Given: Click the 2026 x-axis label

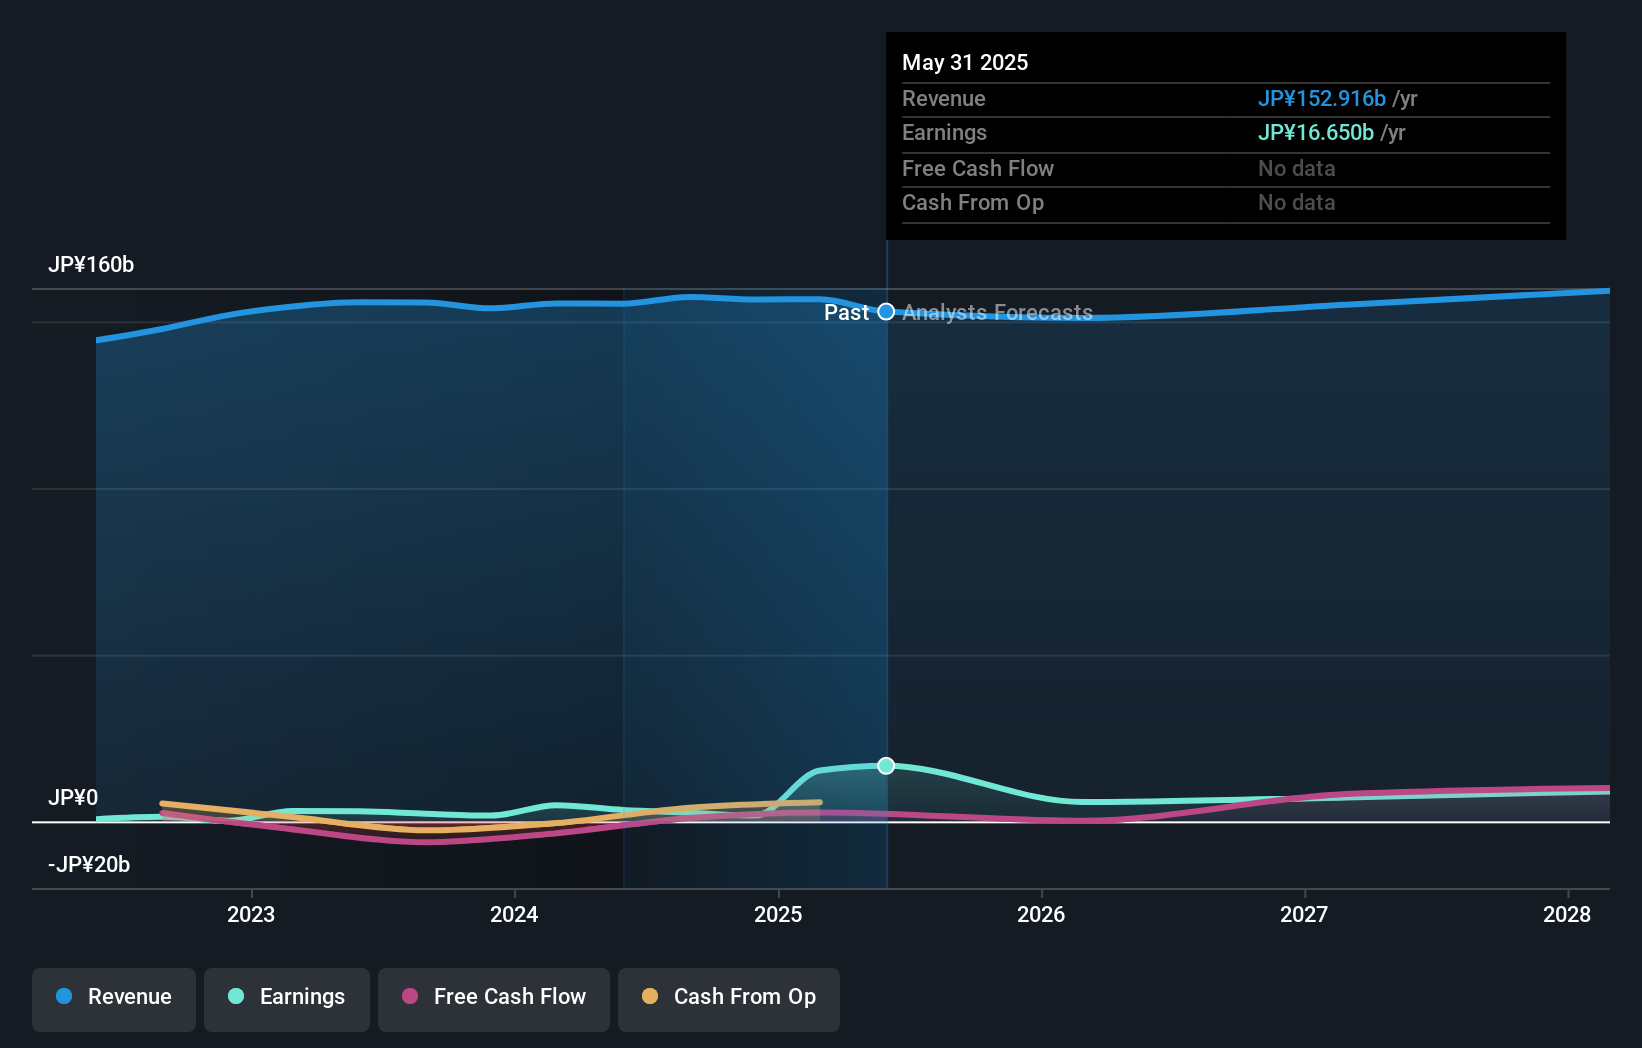Looking at the screenshot, I should point(1041,914).
